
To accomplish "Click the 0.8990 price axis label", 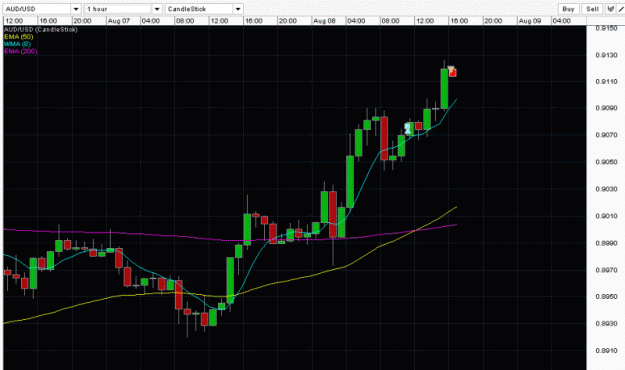I will pos(606,243).
